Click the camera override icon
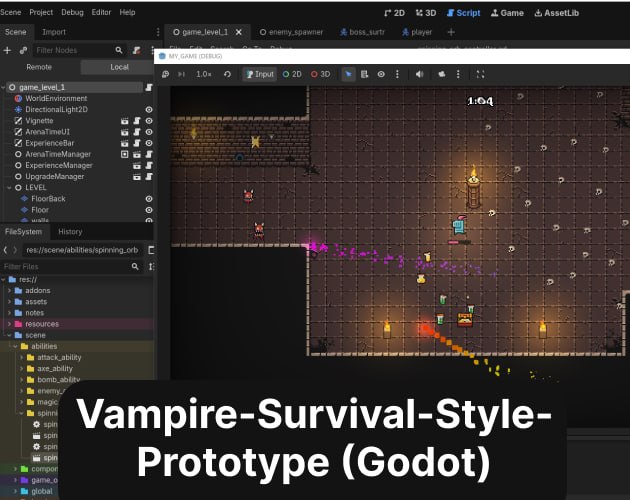 coord(442,74)
